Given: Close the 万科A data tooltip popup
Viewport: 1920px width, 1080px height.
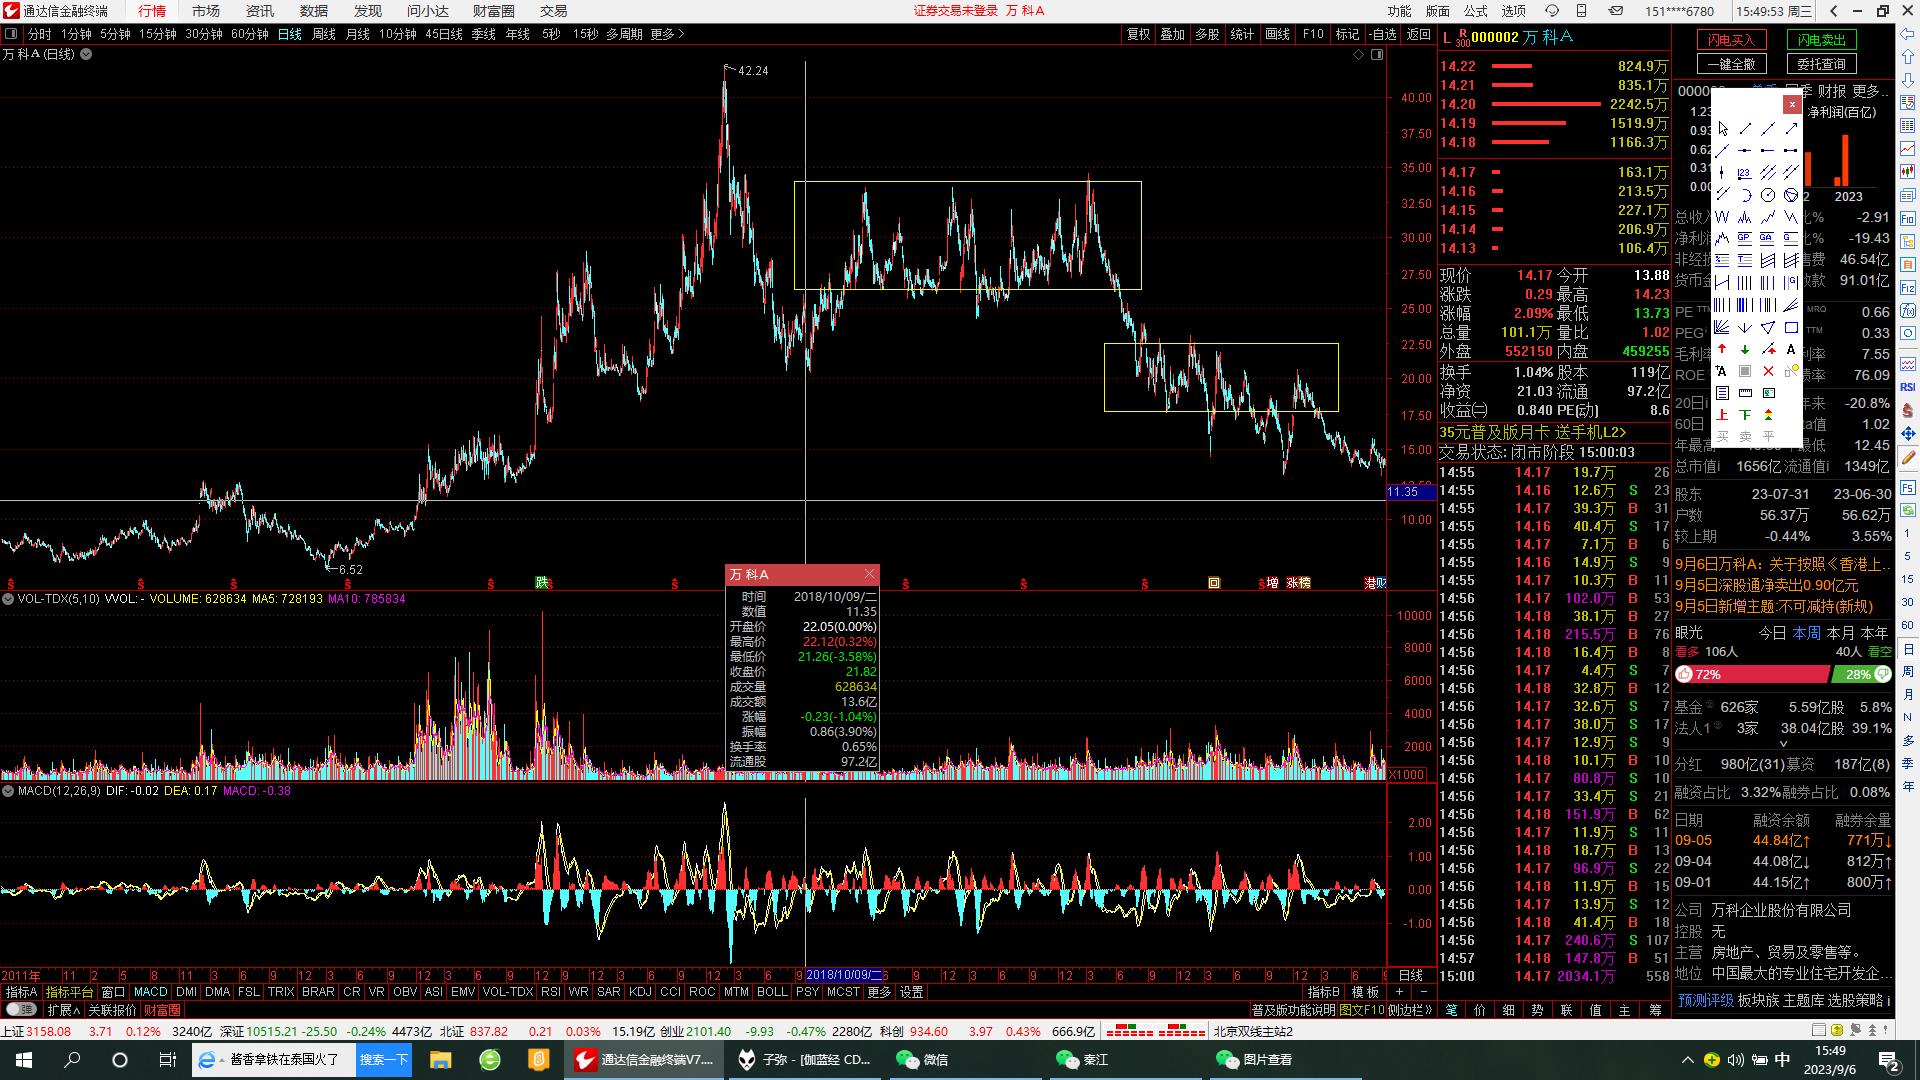Looking at the screenshot, I should (869, 574).
